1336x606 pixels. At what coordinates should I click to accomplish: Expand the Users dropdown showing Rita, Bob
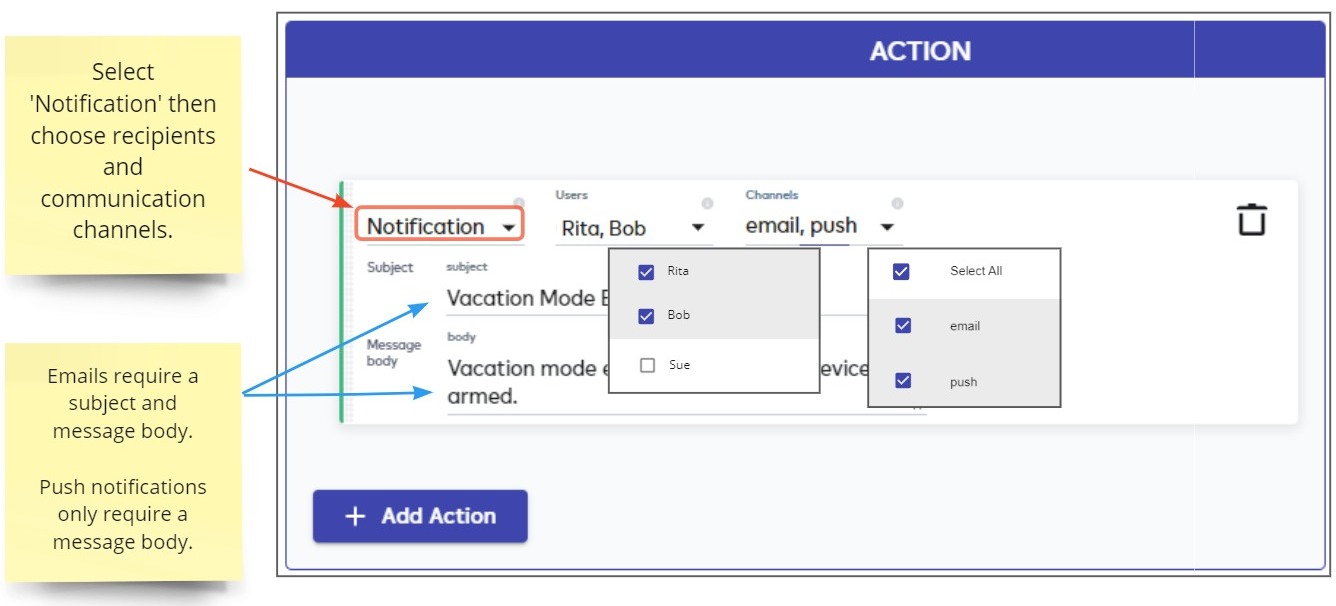(x=634, y=228)
